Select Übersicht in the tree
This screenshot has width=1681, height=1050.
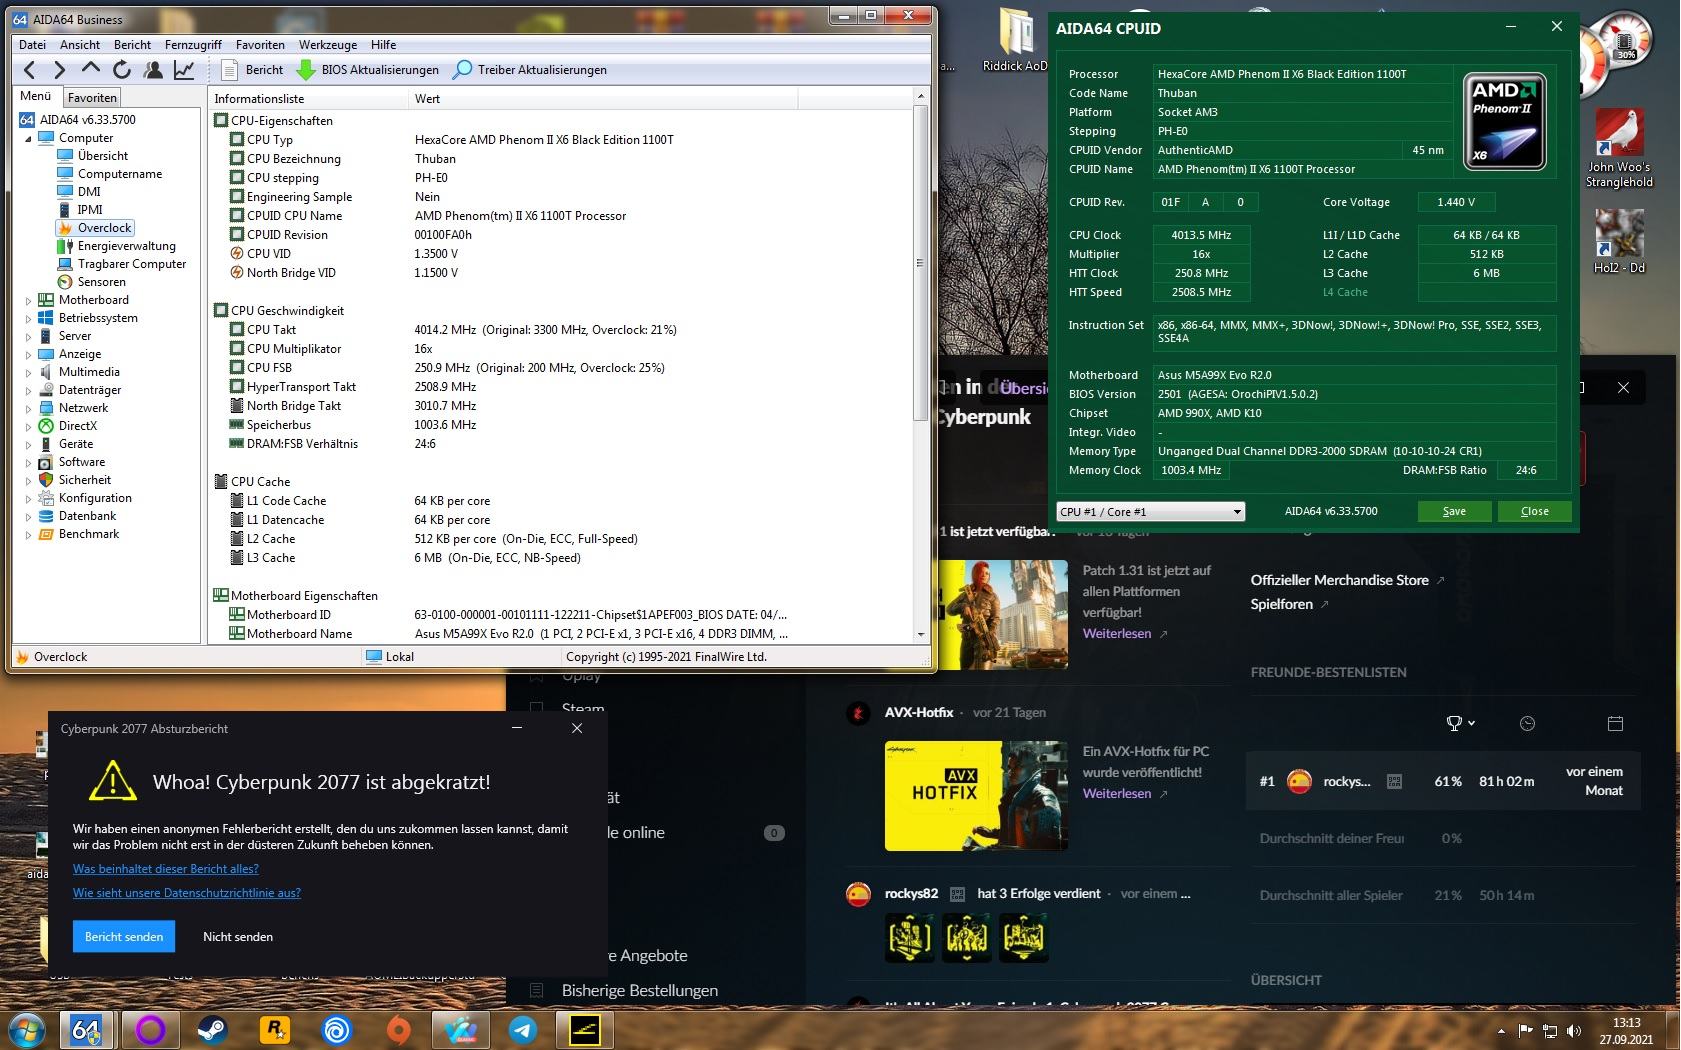pyautogui.click(x=103, y=156)
